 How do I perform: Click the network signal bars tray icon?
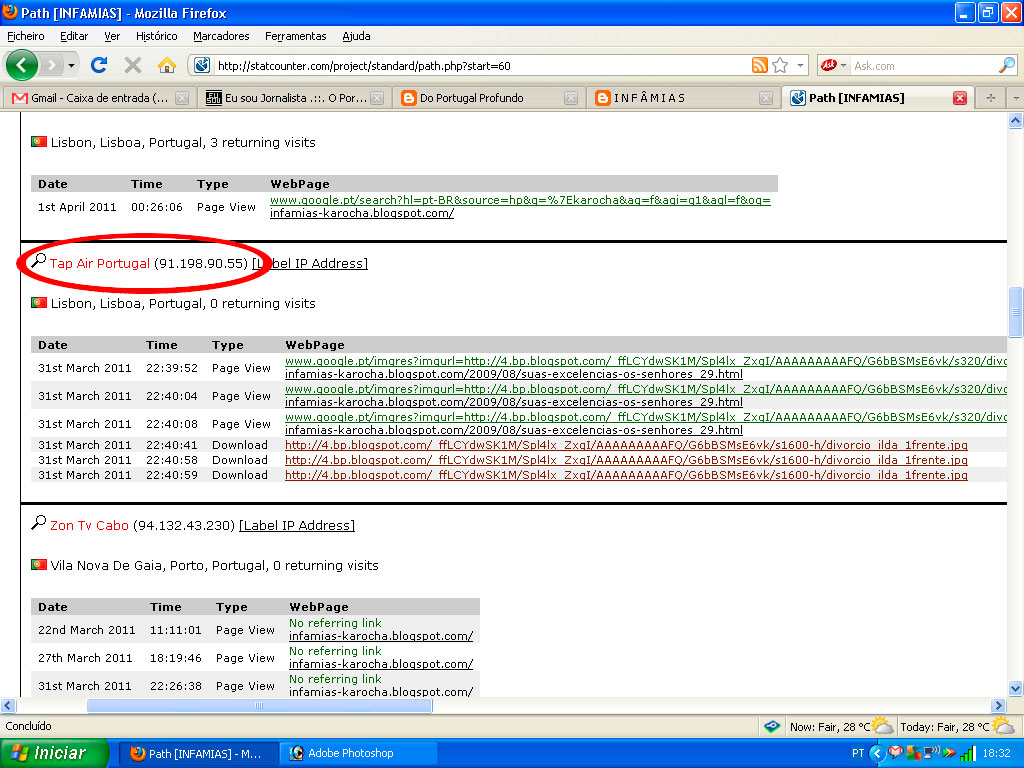point(967,754)
